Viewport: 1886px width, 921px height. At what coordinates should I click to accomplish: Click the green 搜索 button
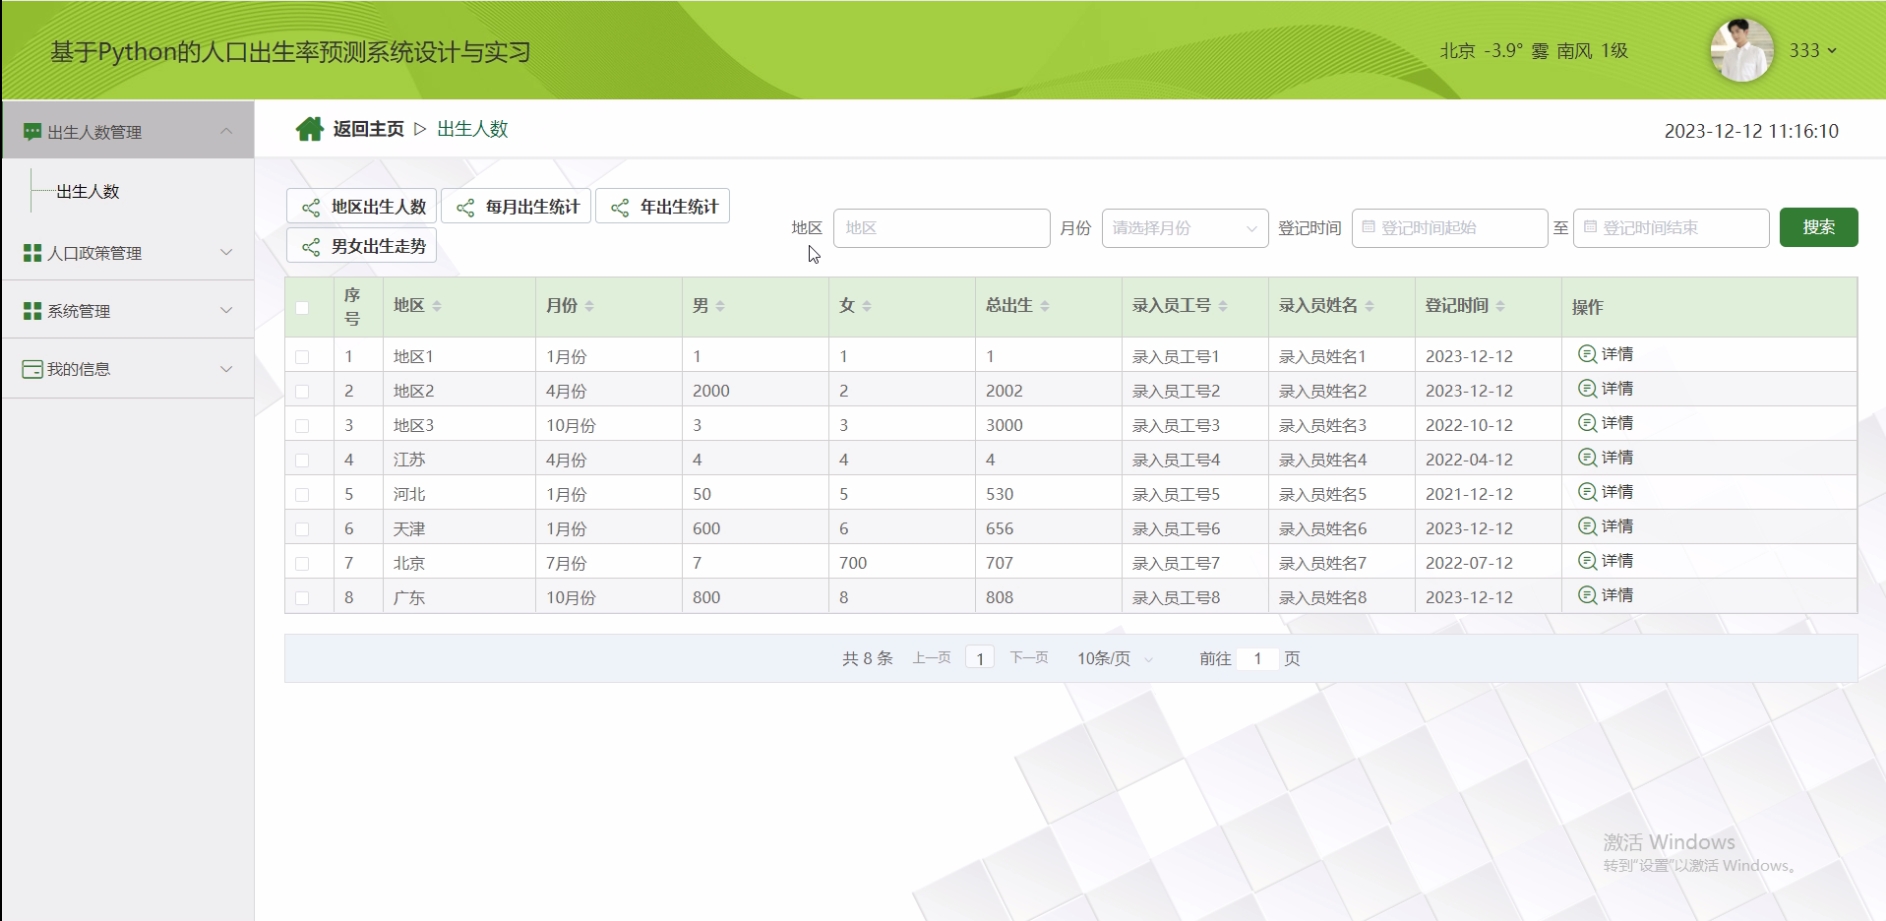coord(1818,227)
